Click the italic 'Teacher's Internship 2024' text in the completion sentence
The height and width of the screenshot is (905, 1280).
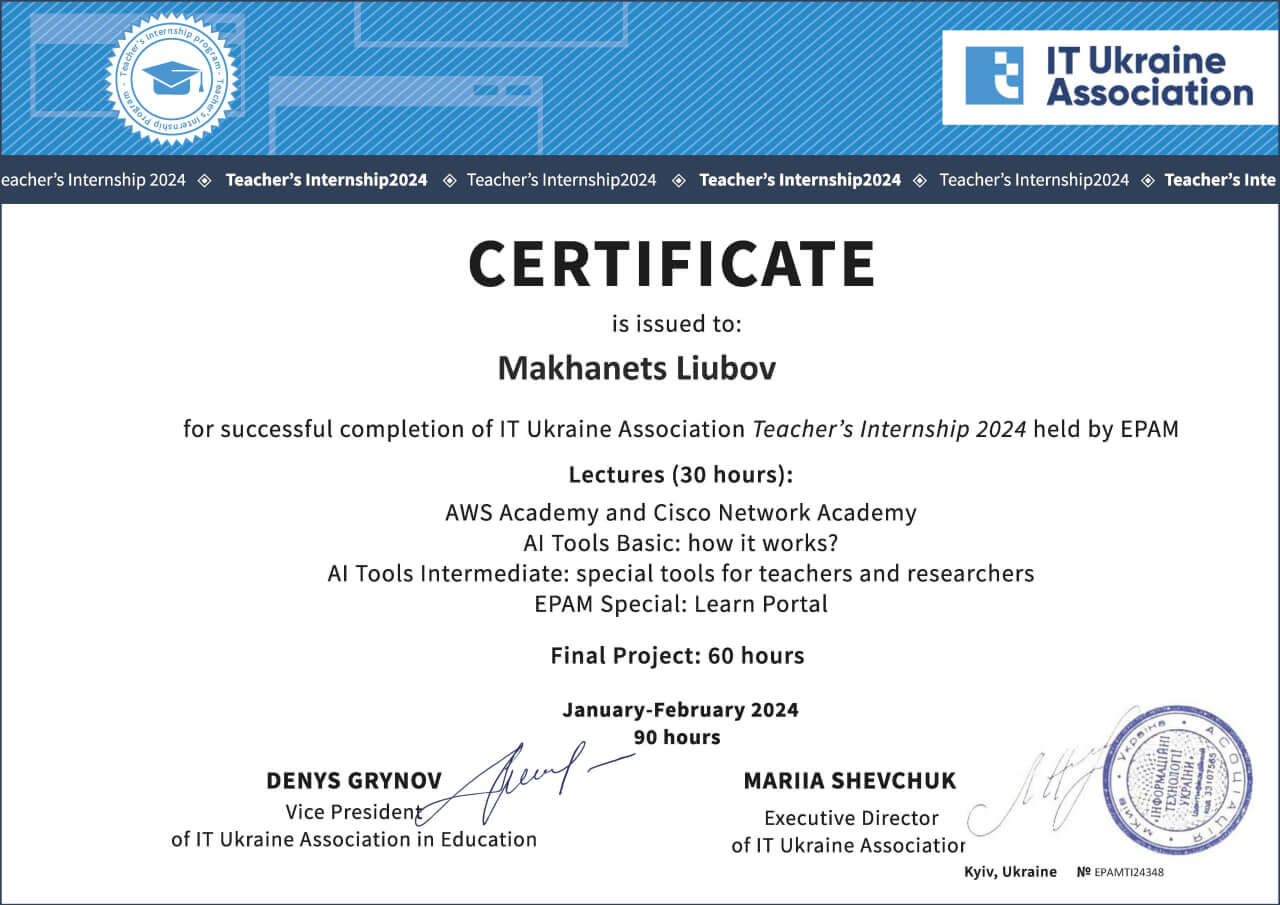889,430
